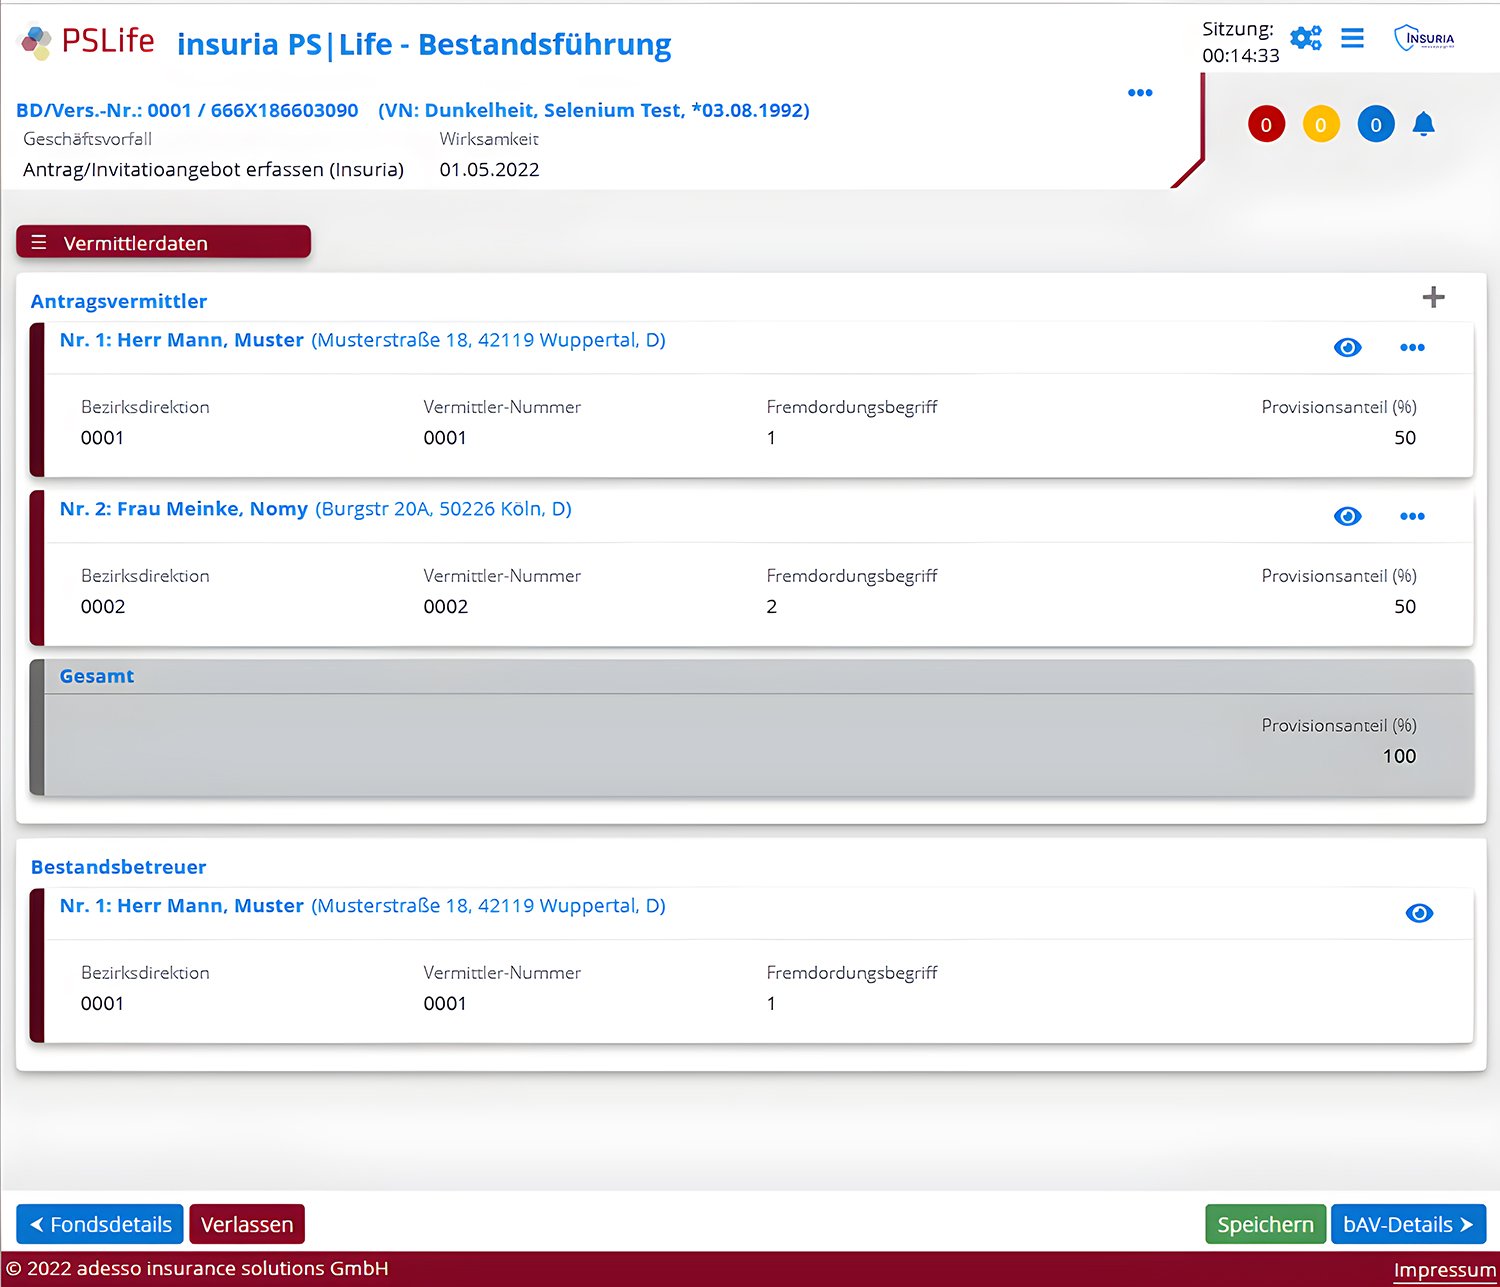Click Antragsvermittler 'Nr. 1: Herr Mann, Muster' title

pos(182,340)
